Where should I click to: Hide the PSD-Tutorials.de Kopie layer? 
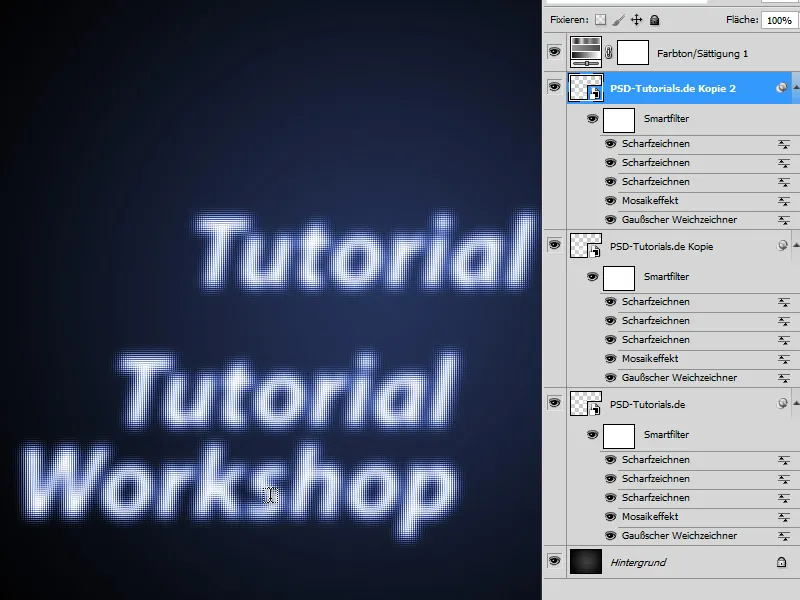(x=555, y=245)
